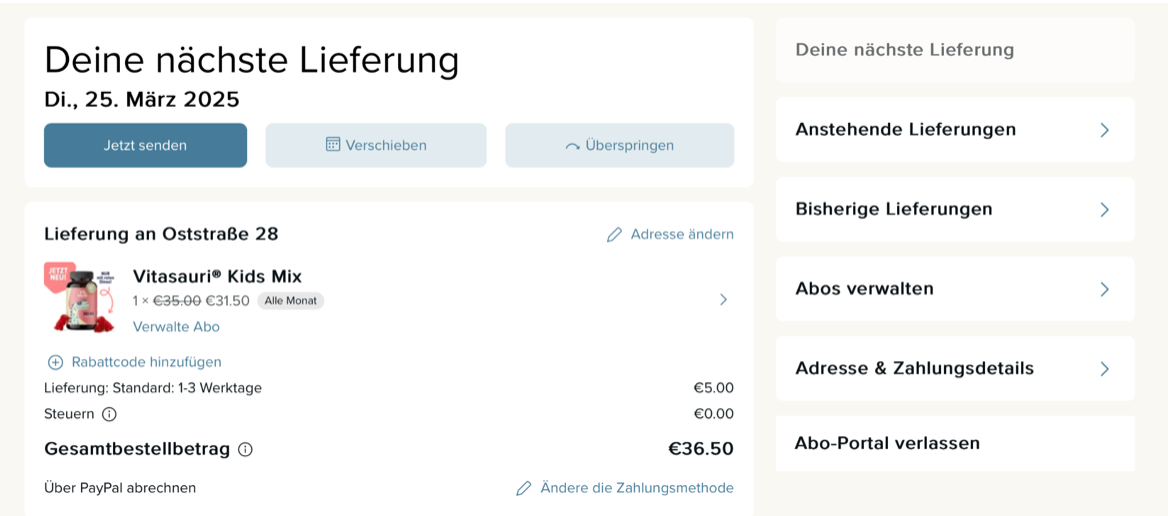
Task: Choose Abo-Portal verlassen menu item
Action: point(887,443)
